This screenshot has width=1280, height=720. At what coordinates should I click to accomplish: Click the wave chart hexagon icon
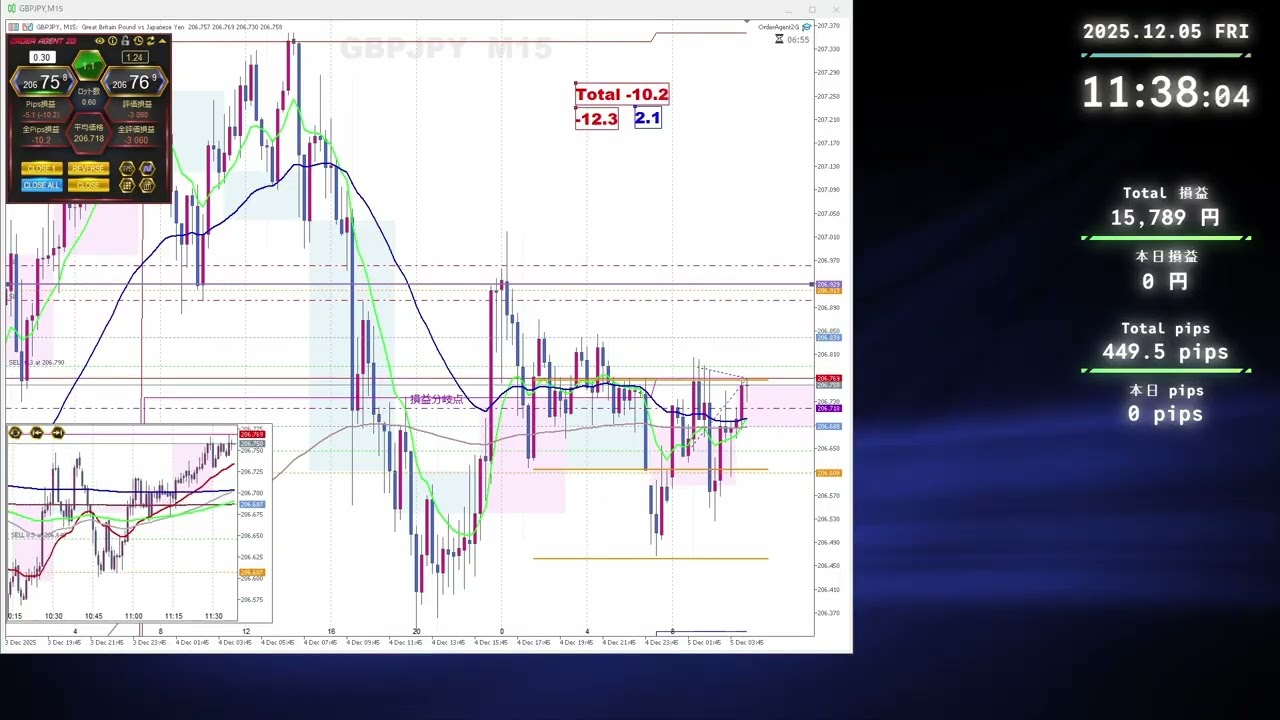tap(147, 169)
